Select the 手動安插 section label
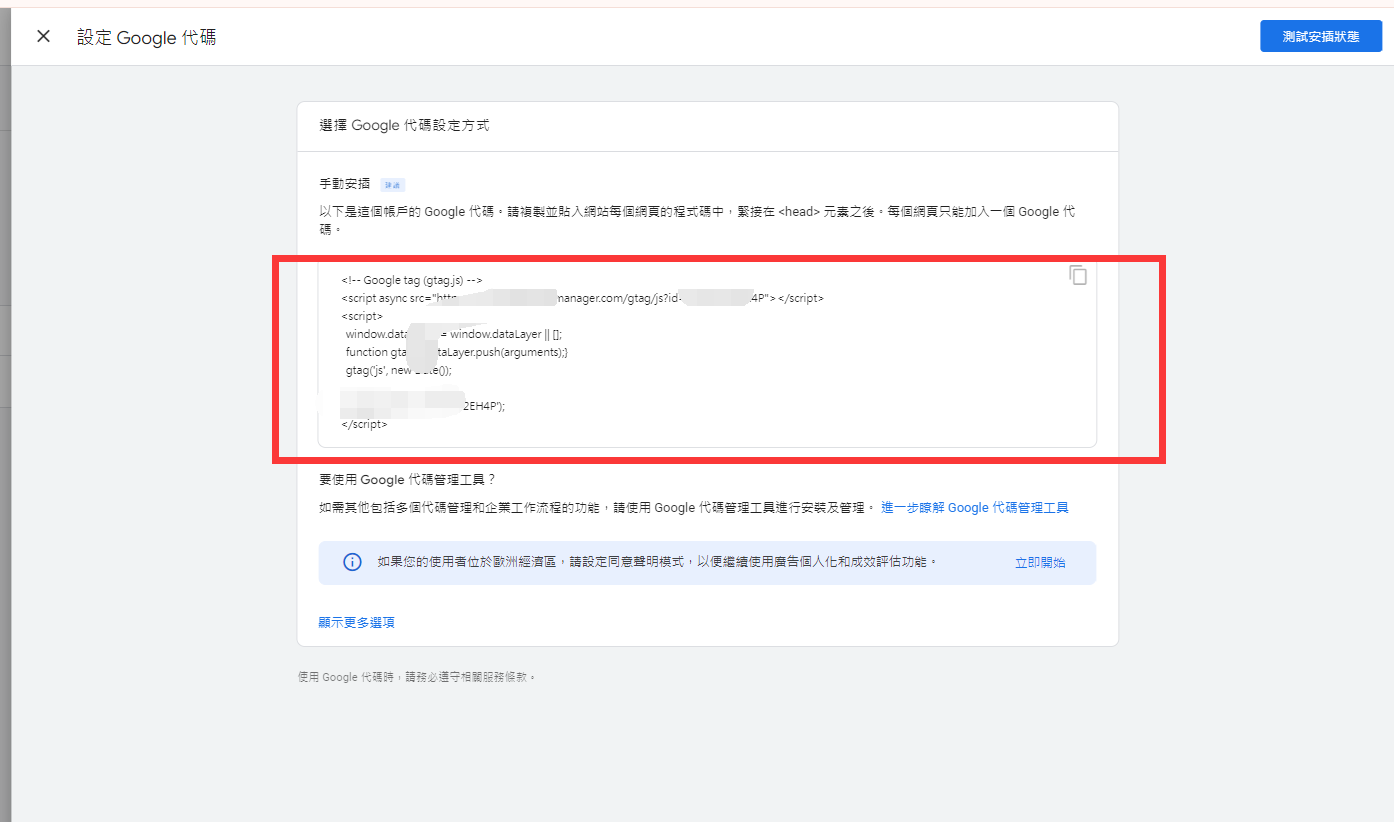 (x=344, y=184)
